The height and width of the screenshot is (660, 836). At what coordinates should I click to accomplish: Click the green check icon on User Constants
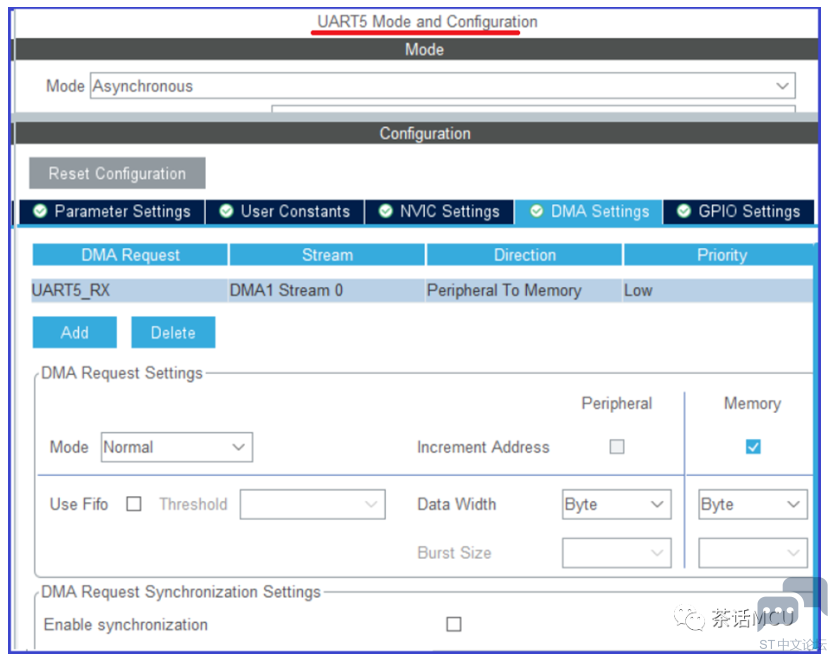click(226, 211)
